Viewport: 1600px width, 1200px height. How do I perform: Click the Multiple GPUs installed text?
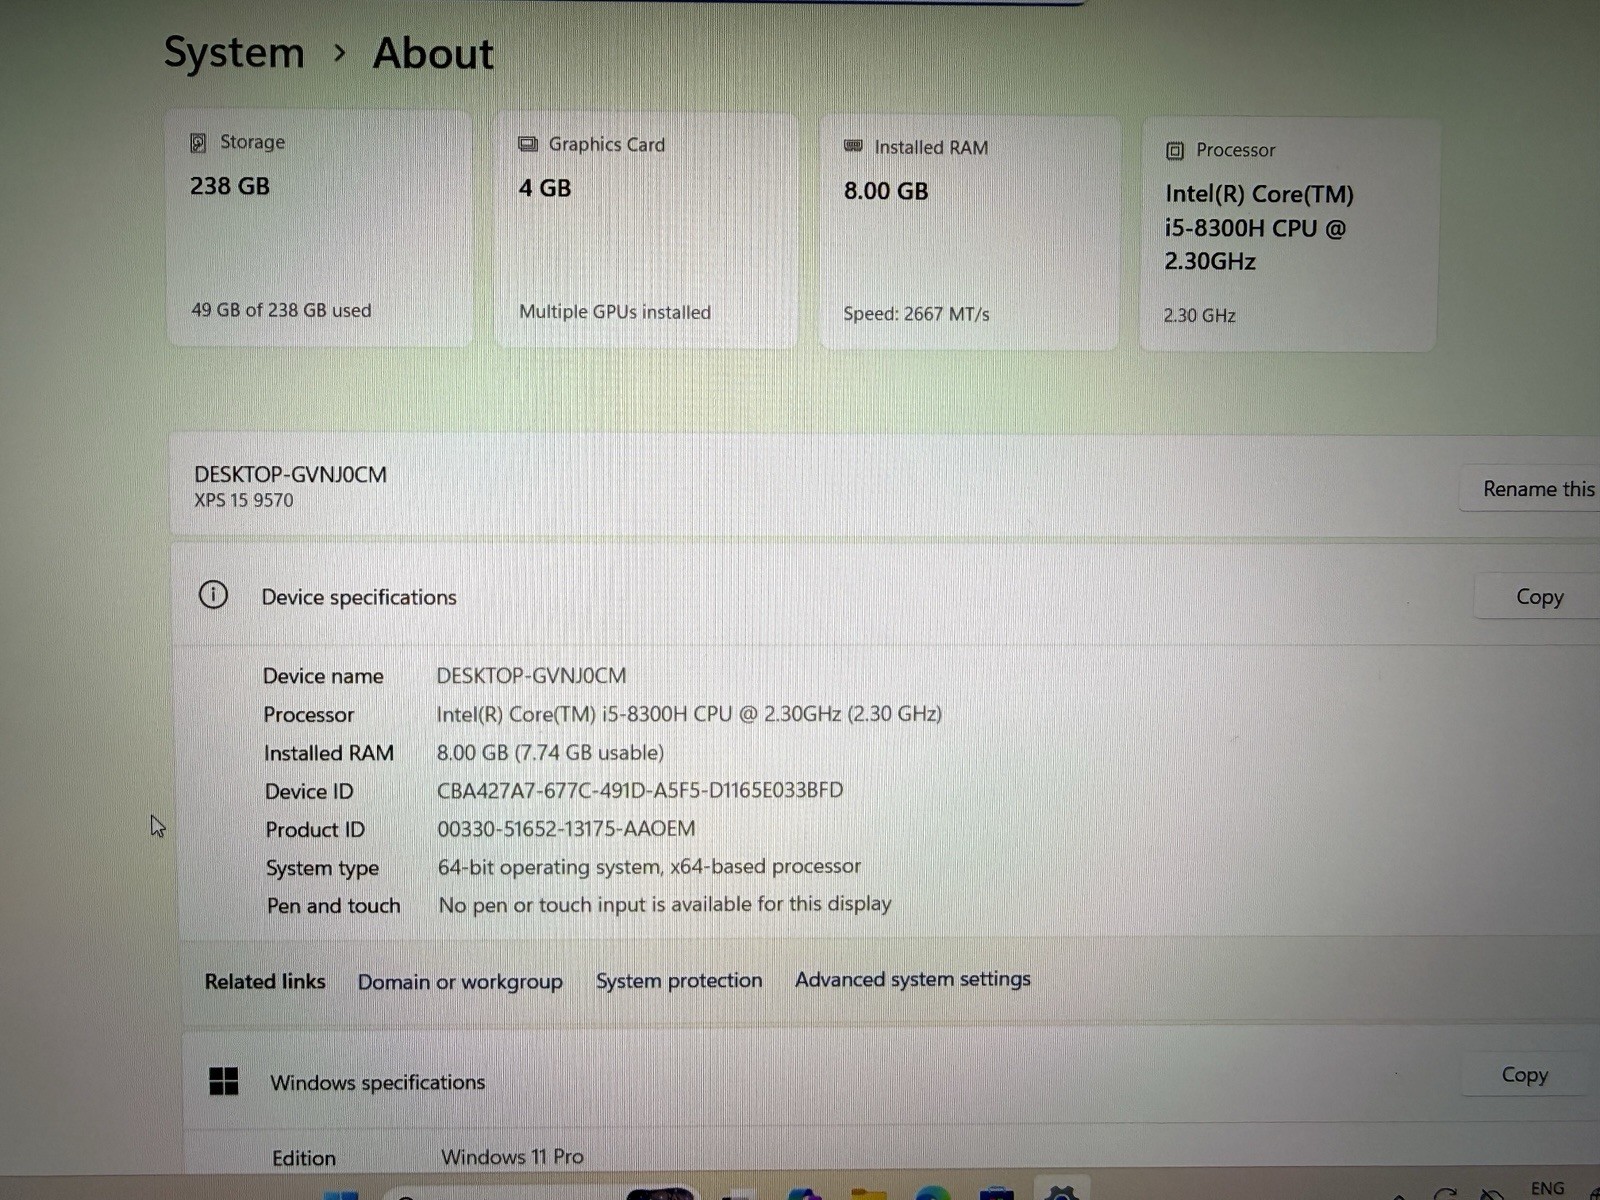pyautogui.click(x=615, y=312)
